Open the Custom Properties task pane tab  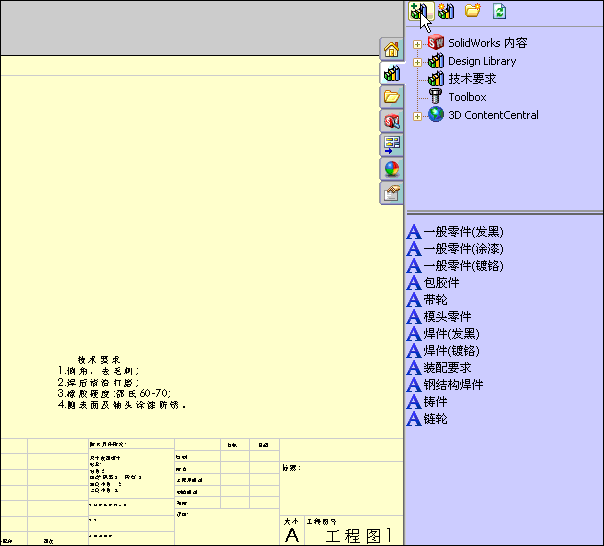click(x=391, y=193)
